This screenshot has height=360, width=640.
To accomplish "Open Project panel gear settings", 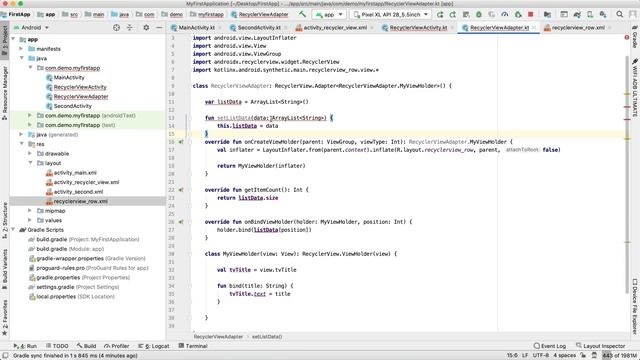I will coord(146,27).
